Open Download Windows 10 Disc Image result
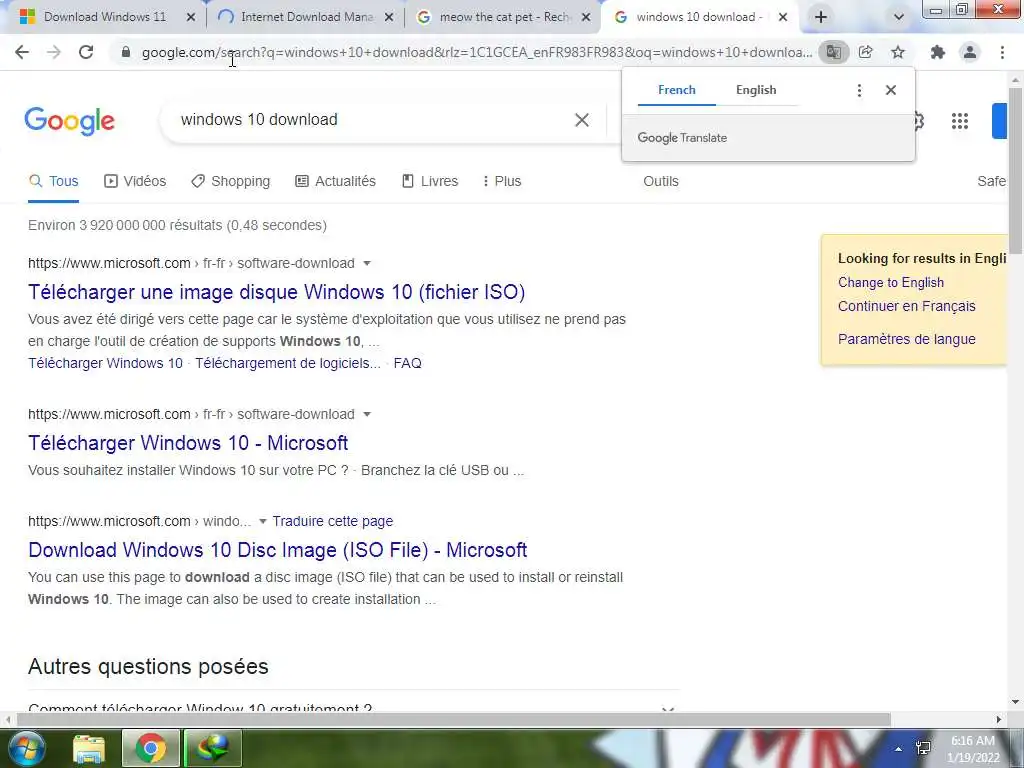 pyautogui.click(x=278, y=550)
